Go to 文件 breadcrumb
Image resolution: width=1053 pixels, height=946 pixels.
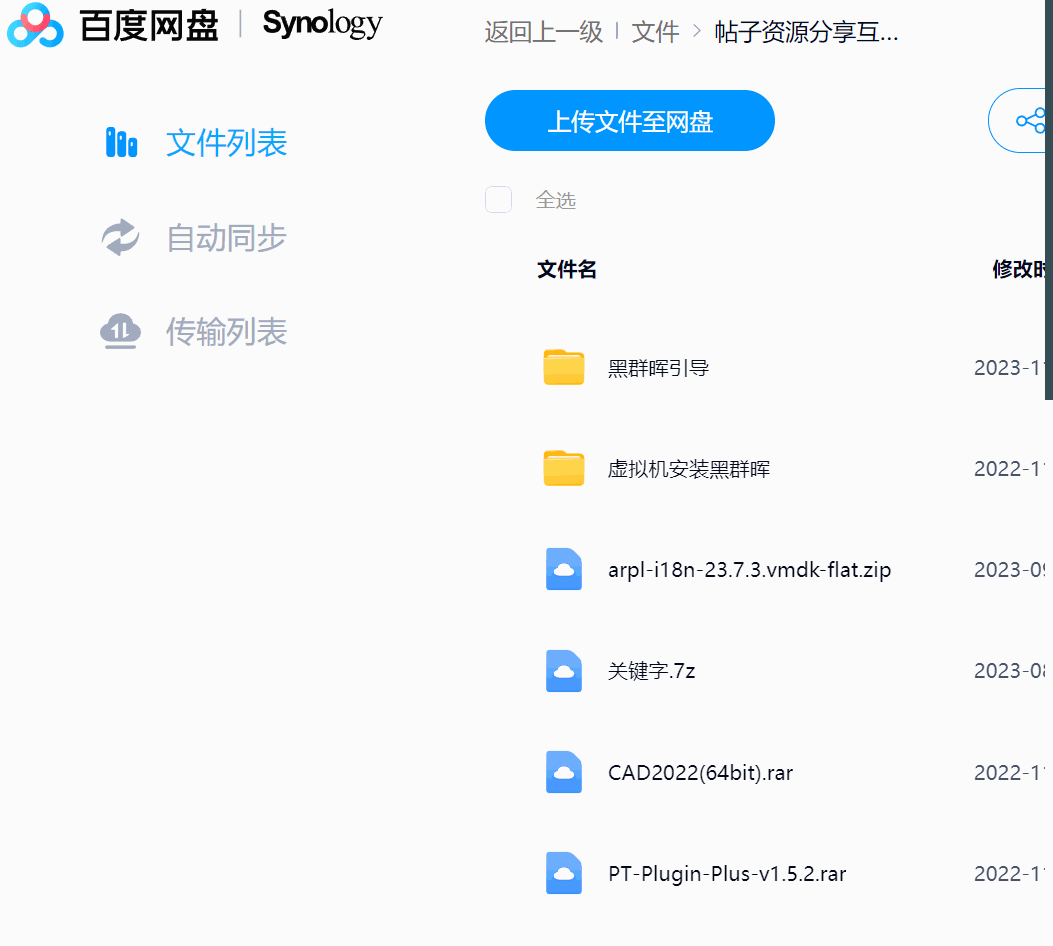pos(656,32)
